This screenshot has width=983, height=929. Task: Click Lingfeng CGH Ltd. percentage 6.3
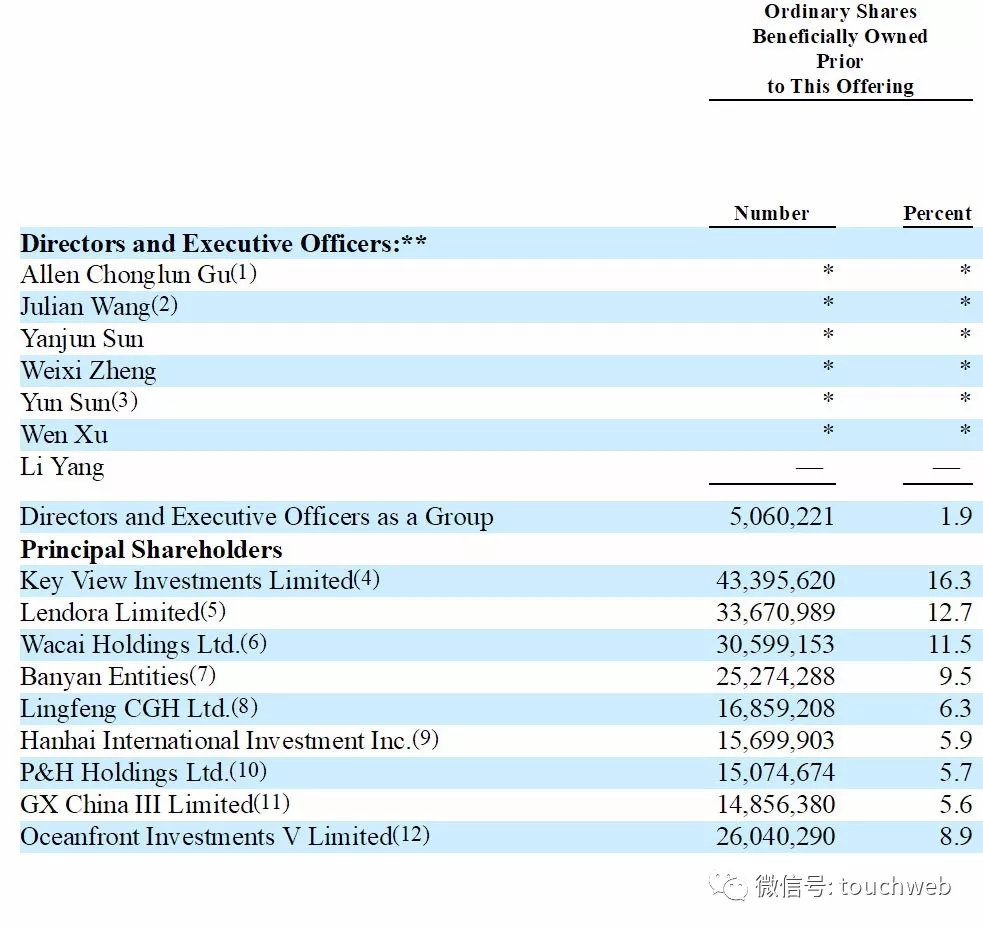955,709
